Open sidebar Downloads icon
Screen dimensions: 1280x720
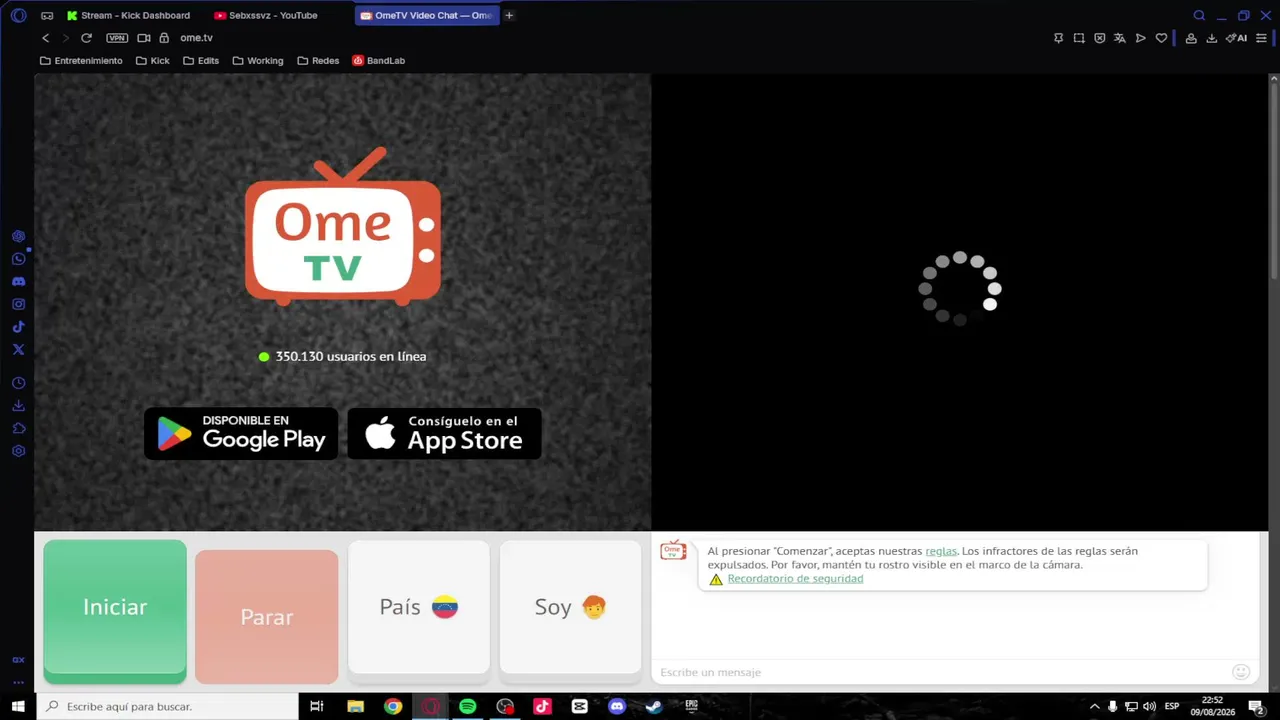click(x=18, y=406)
